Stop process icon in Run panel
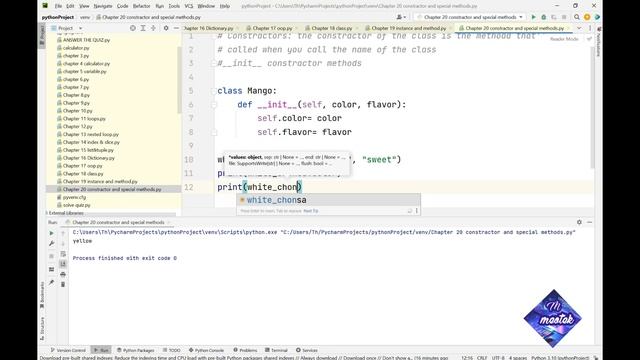 [x=51, y=256]
